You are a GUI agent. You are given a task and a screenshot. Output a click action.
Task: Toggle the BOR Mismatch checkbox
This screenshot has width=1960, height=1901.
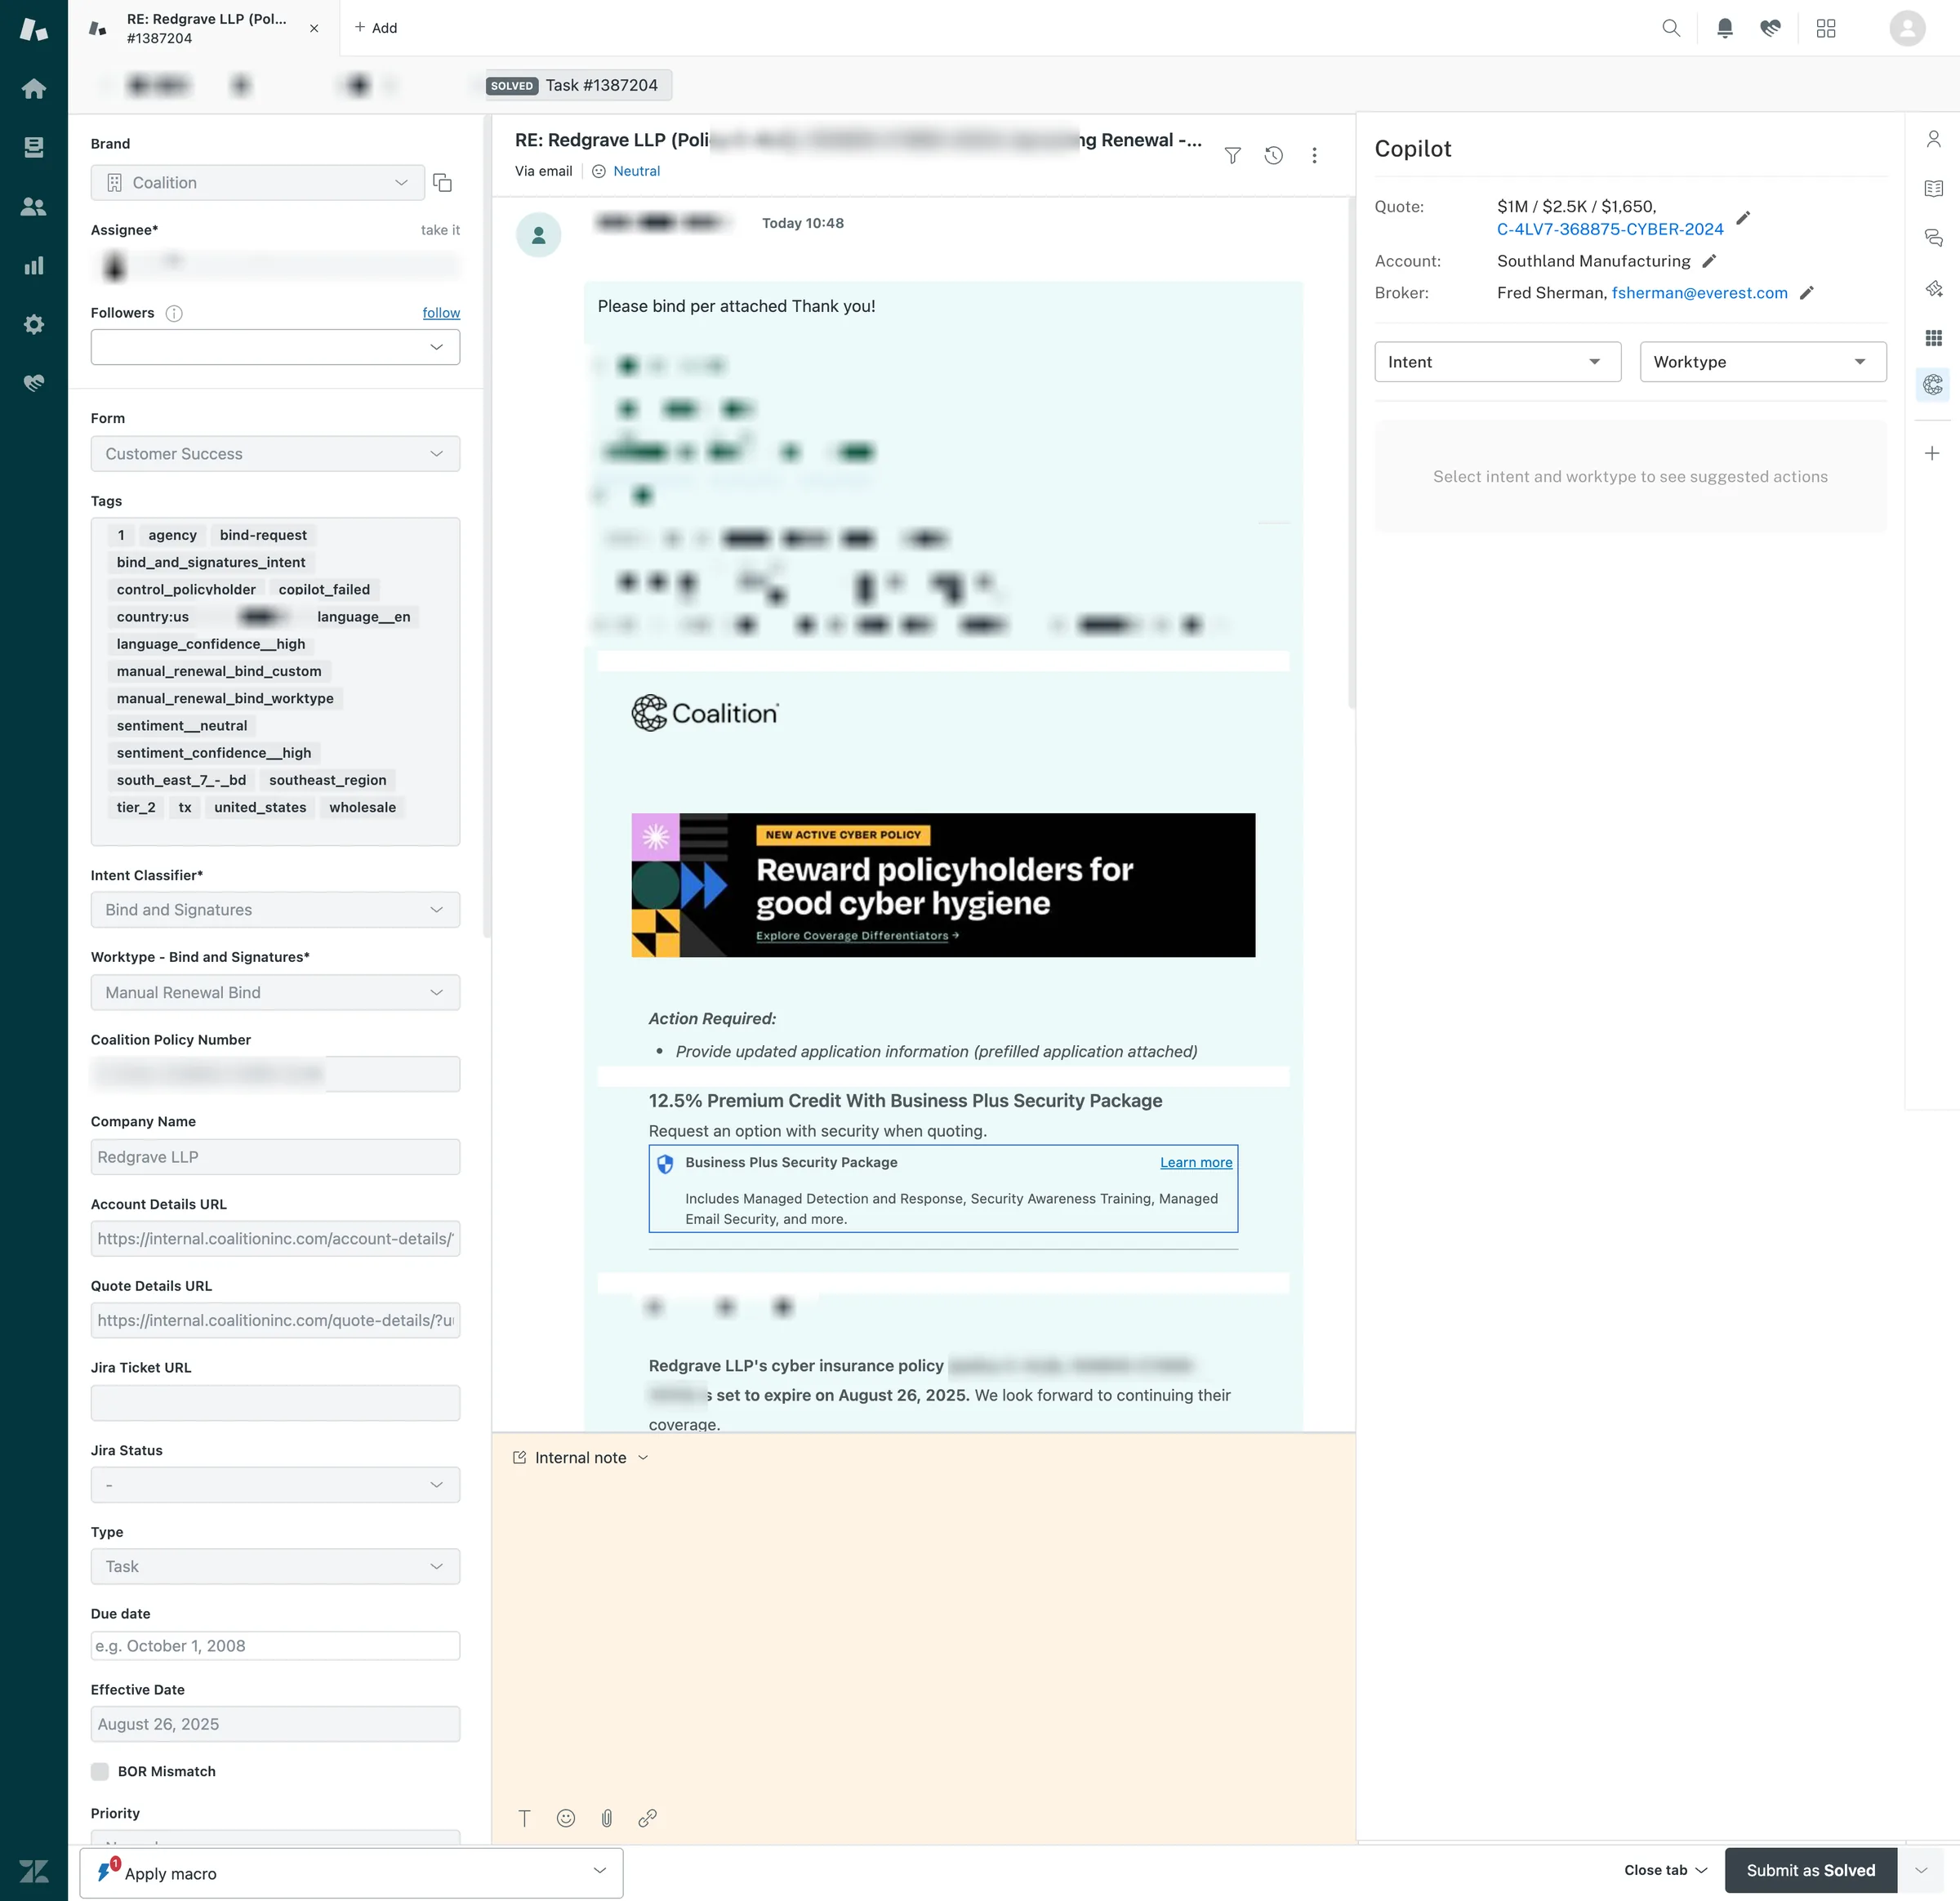[100, 1771]
